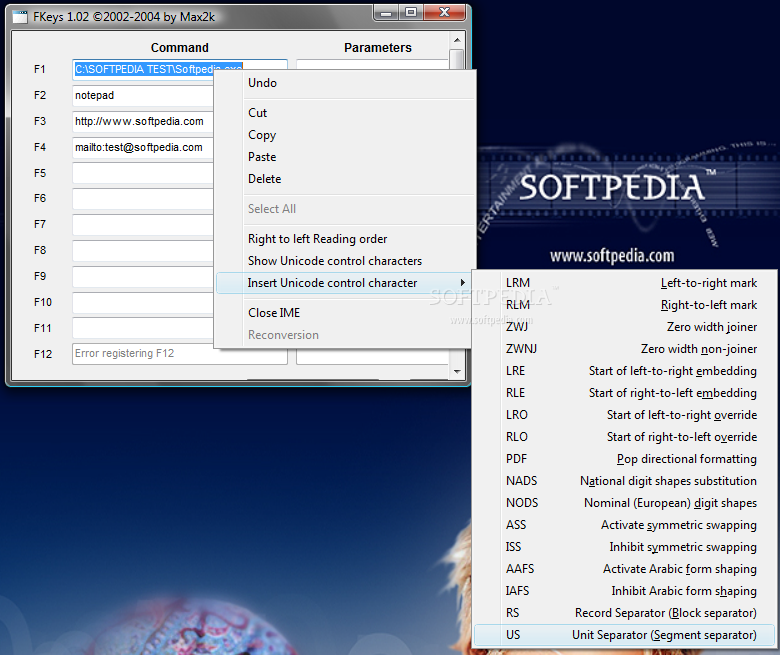Screen dimensions: 780x655
Task: Minimize the FKeys window
Action: click(386, 13)
